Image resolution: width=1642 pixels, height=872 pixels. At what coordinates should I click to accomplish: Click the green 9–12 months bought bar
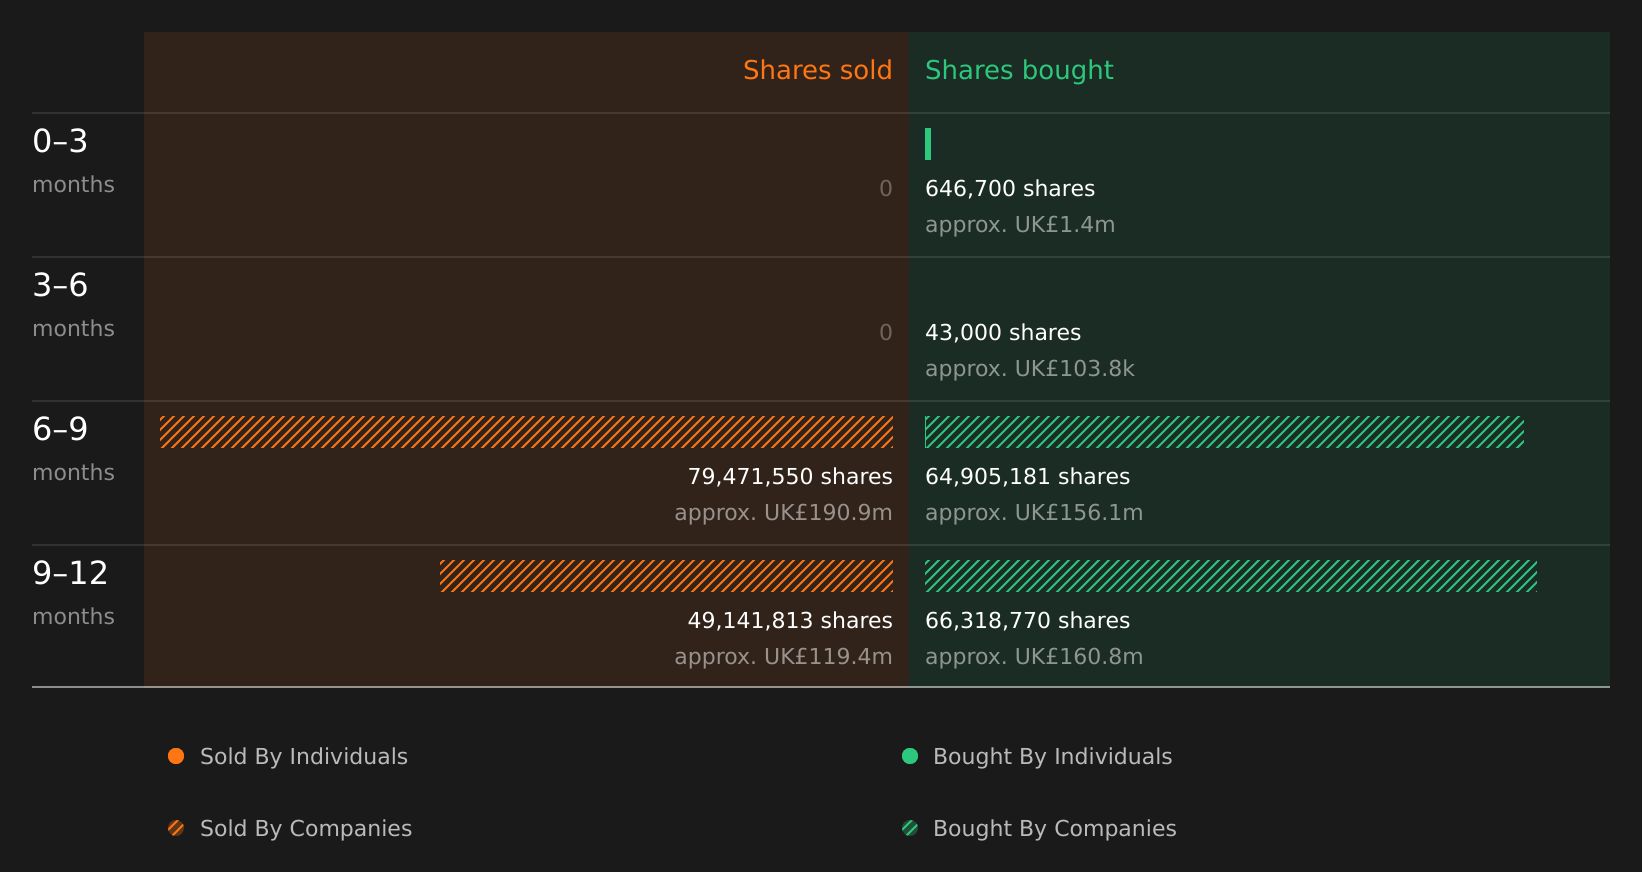click(x=1231, y=576)
